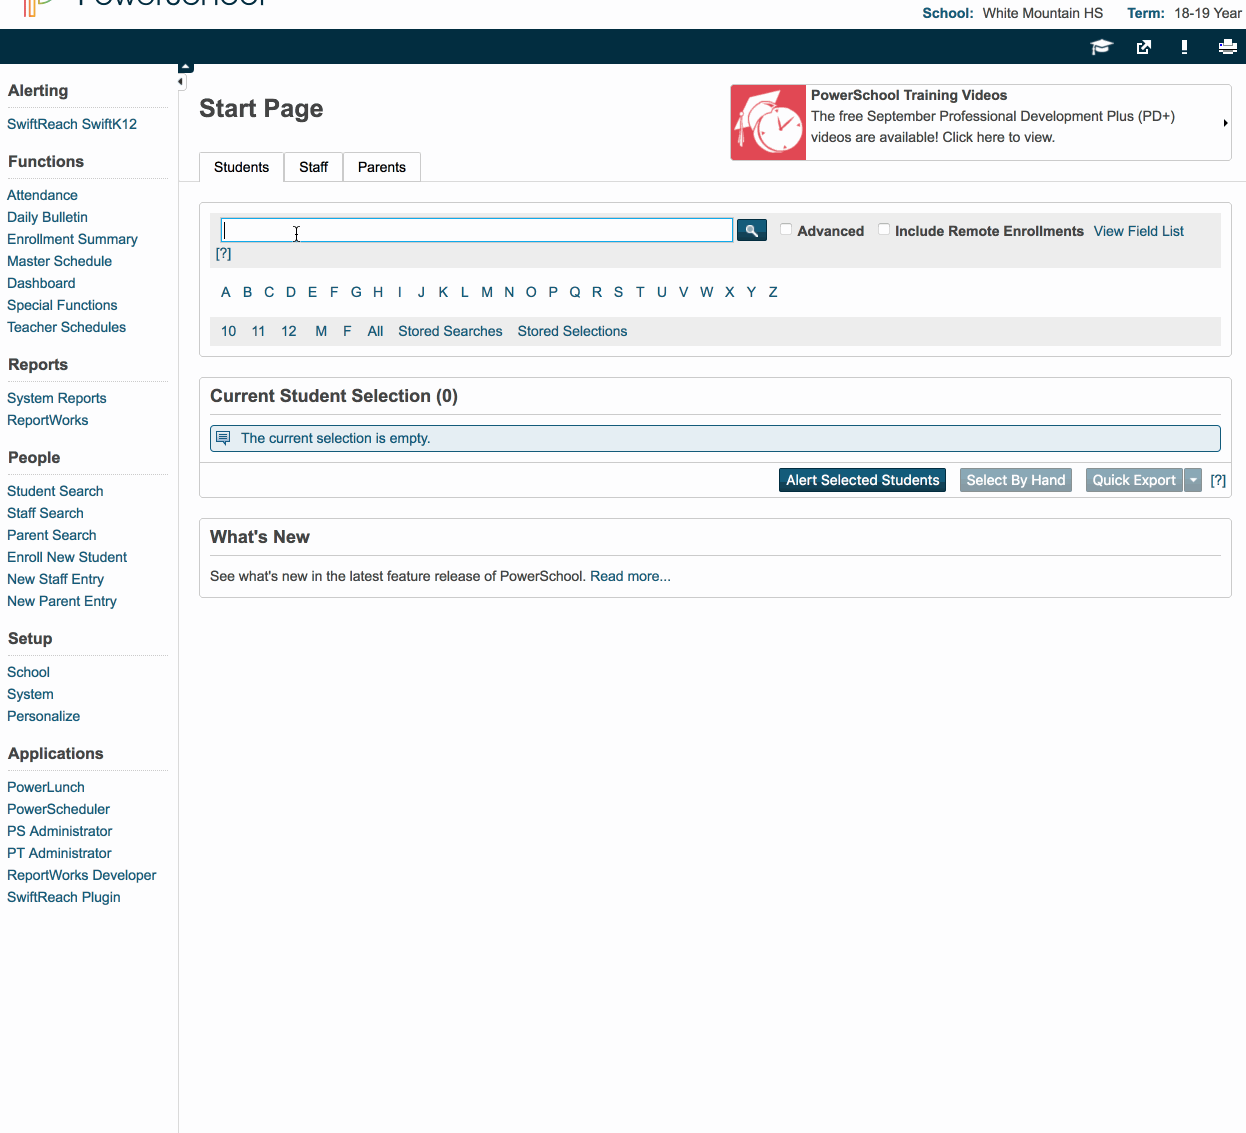Switch to the Staff tab
The image size is (1246, 1133).
click(313, 167)
